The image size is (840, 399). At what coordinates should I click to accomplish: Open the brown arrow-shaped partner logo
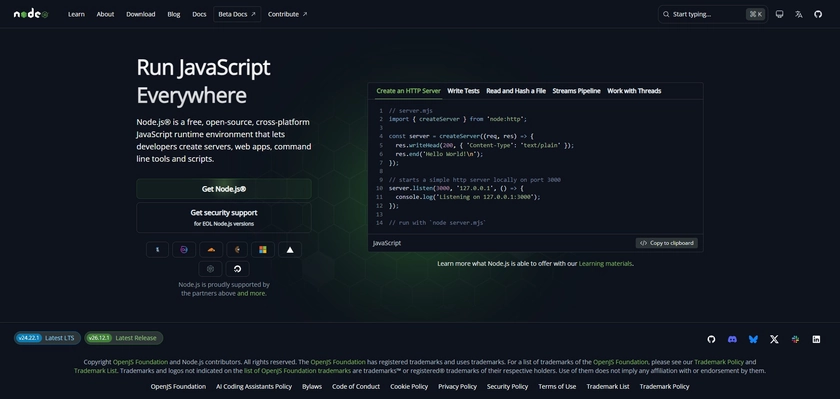[237, 250]
